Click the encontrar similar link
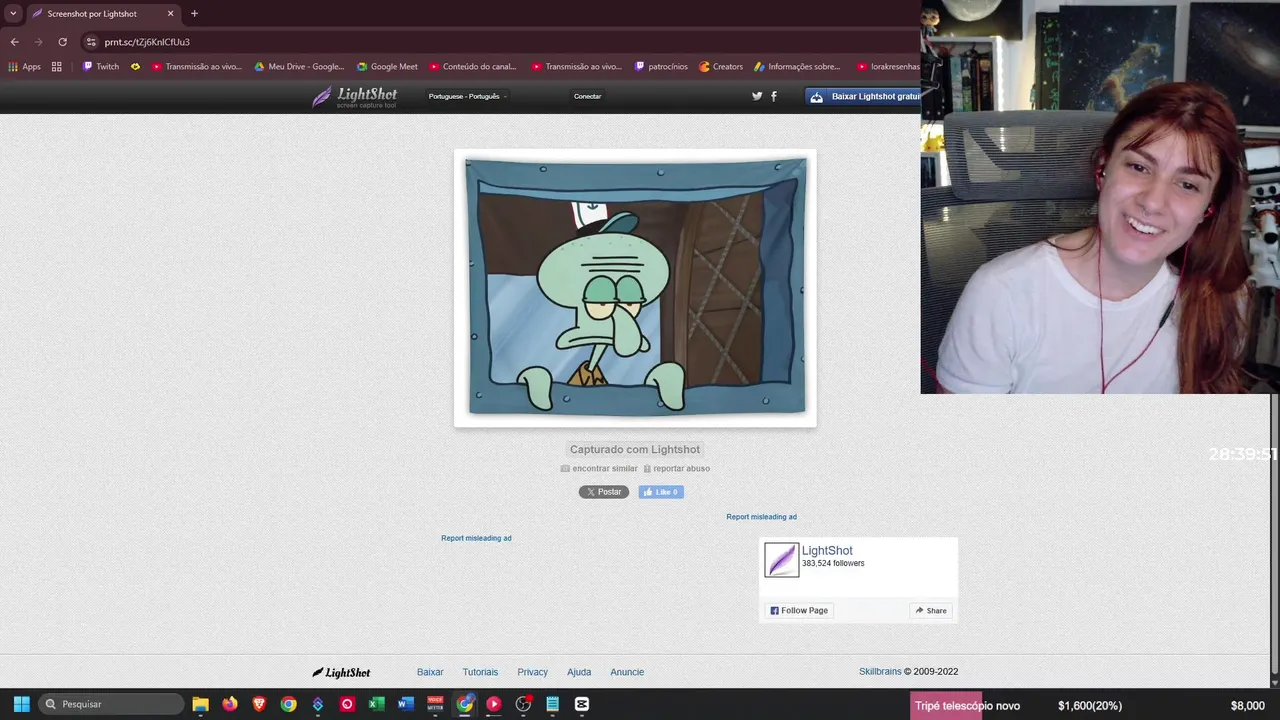Image resolution: width=1280 pixels, height=720 pixels. pos(599,468)
